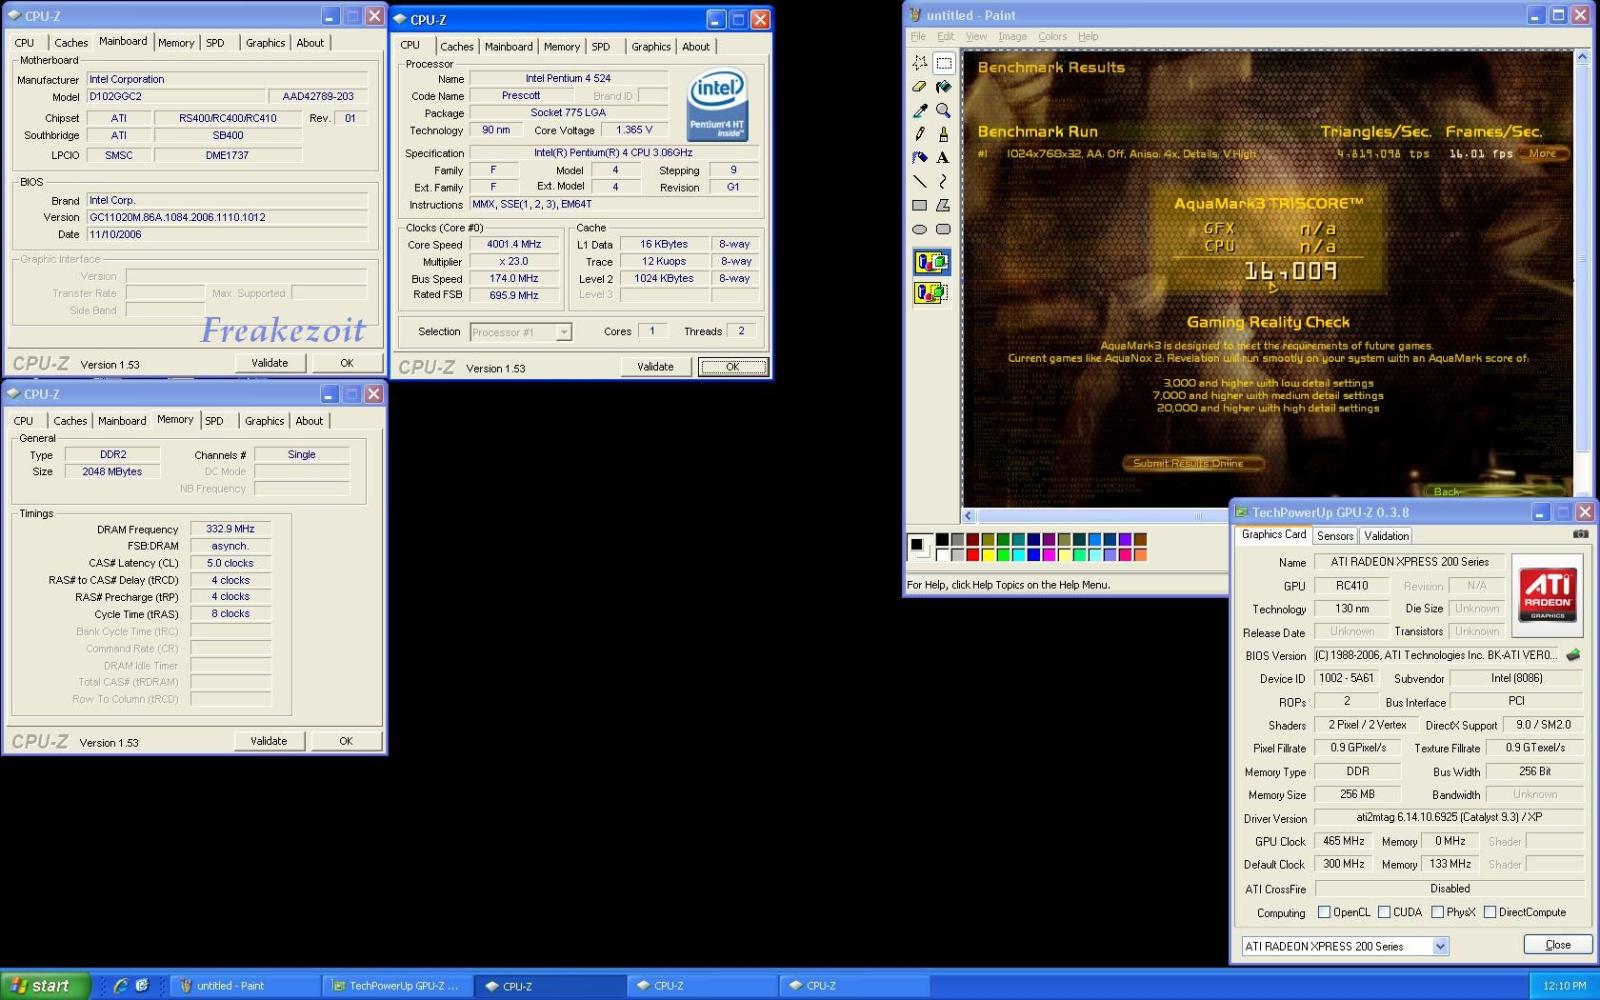
Task: Click Close button in GPU-Z
Action: point(1558,945)
